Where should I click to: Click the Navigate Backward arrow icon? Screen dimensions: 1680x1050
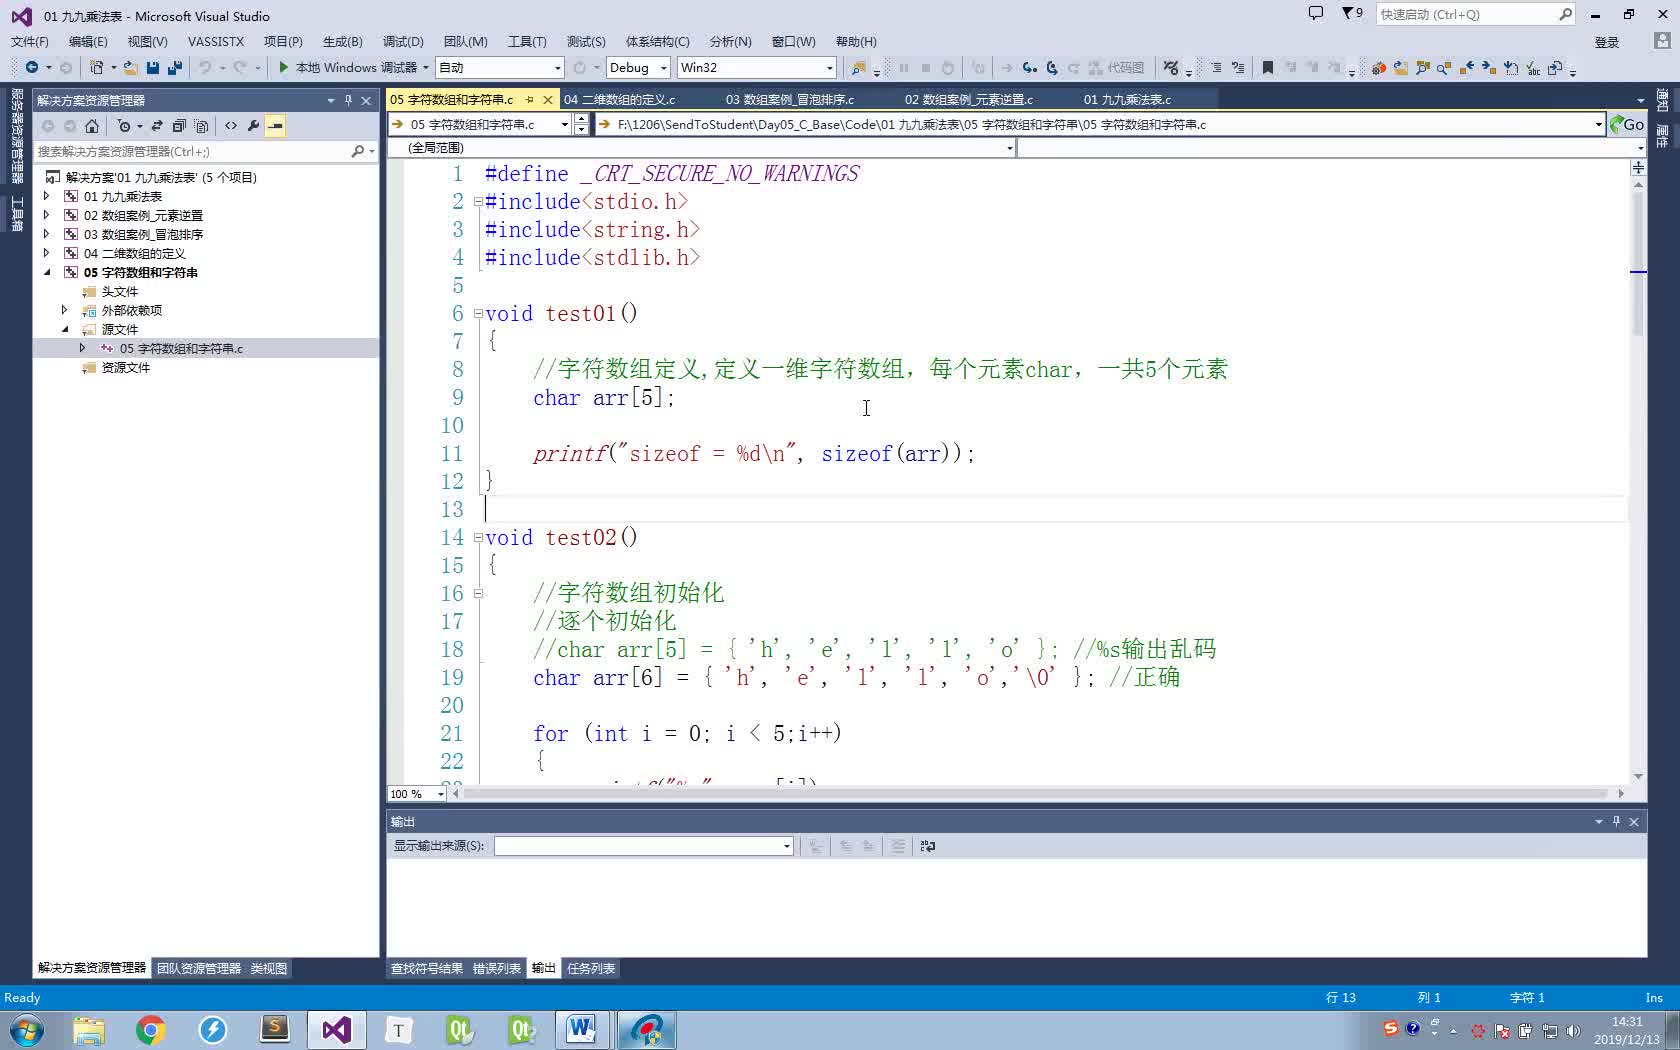[x=31, y=67]
